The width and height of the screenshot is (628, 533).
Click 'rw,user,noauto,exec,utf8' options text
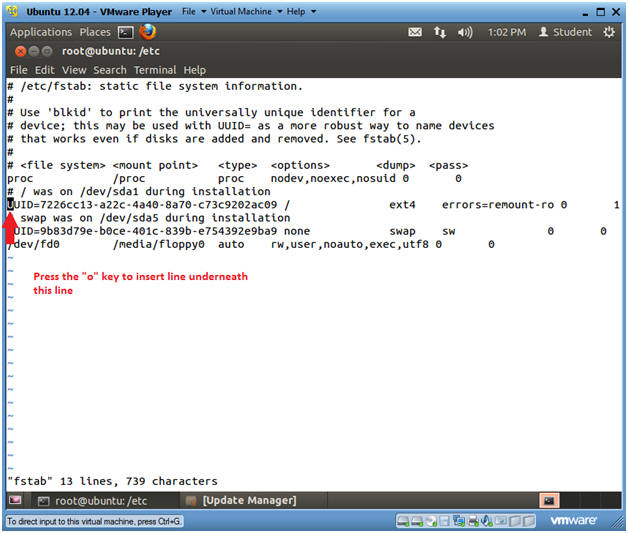(350, 244)
